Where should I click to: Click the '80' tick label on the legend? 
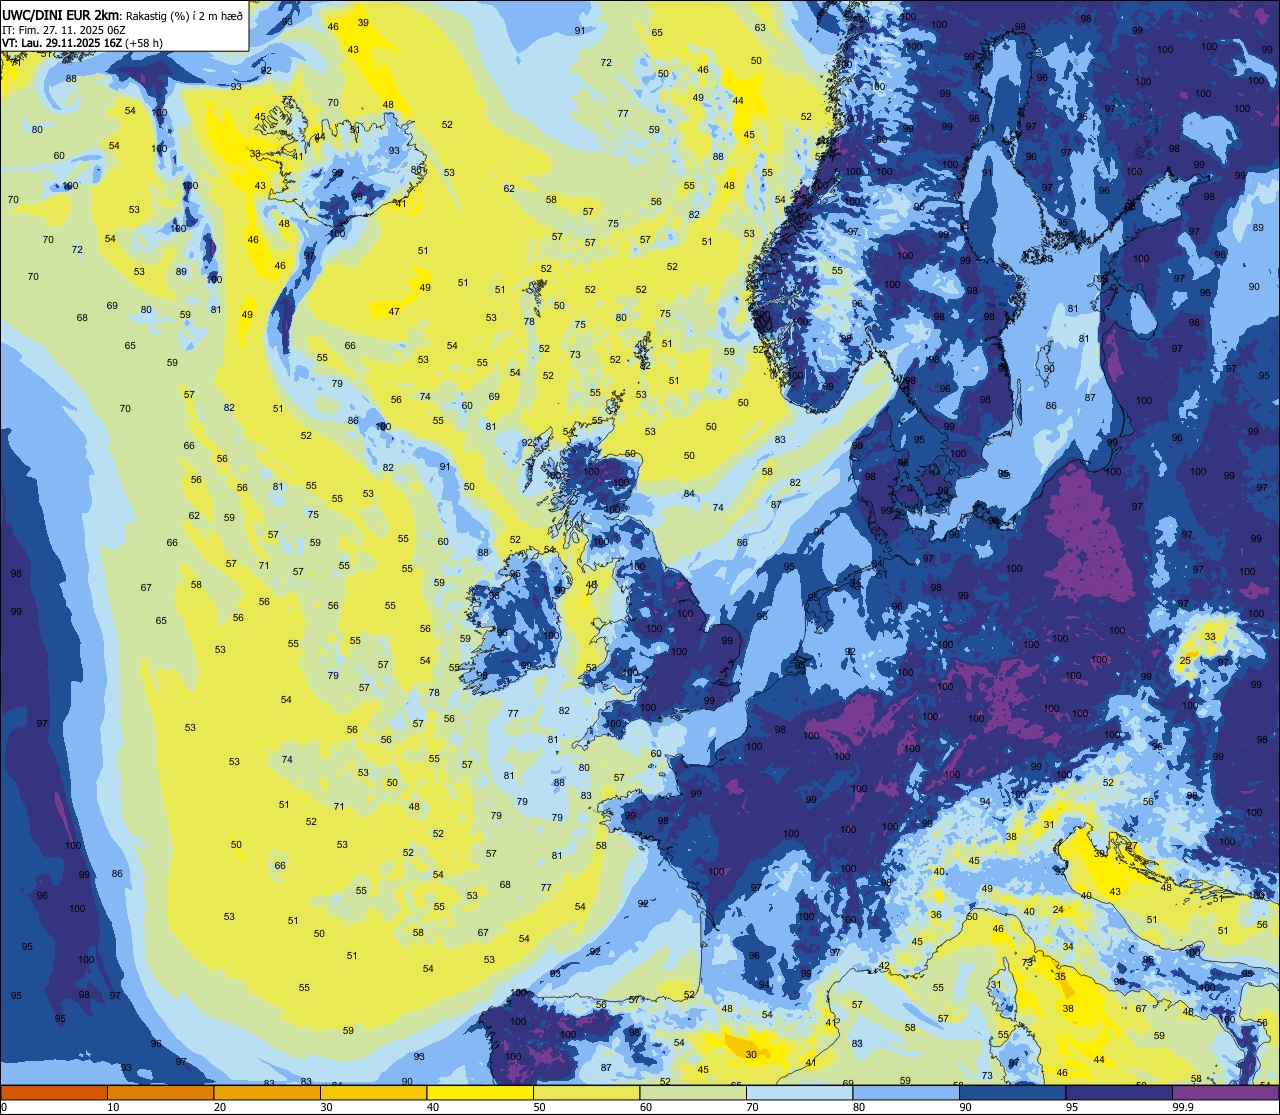coord(859,1107)
